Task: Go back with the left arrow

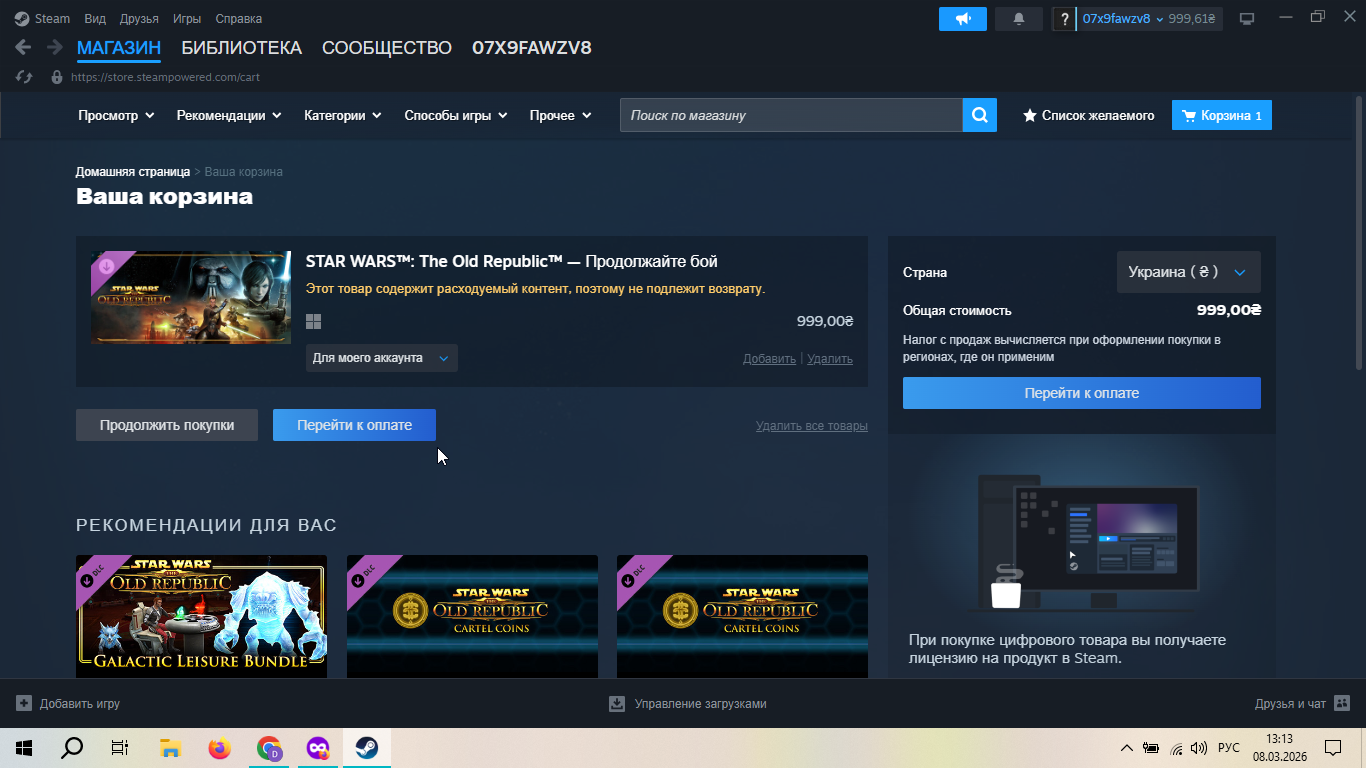Action: [23, 48]
